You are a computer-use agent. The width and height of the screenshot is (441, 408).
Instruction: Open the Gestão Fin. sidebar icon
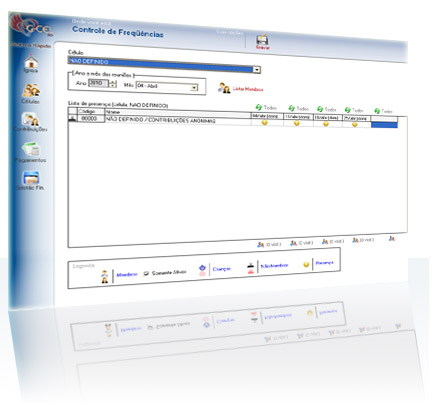tap(31, 178)
